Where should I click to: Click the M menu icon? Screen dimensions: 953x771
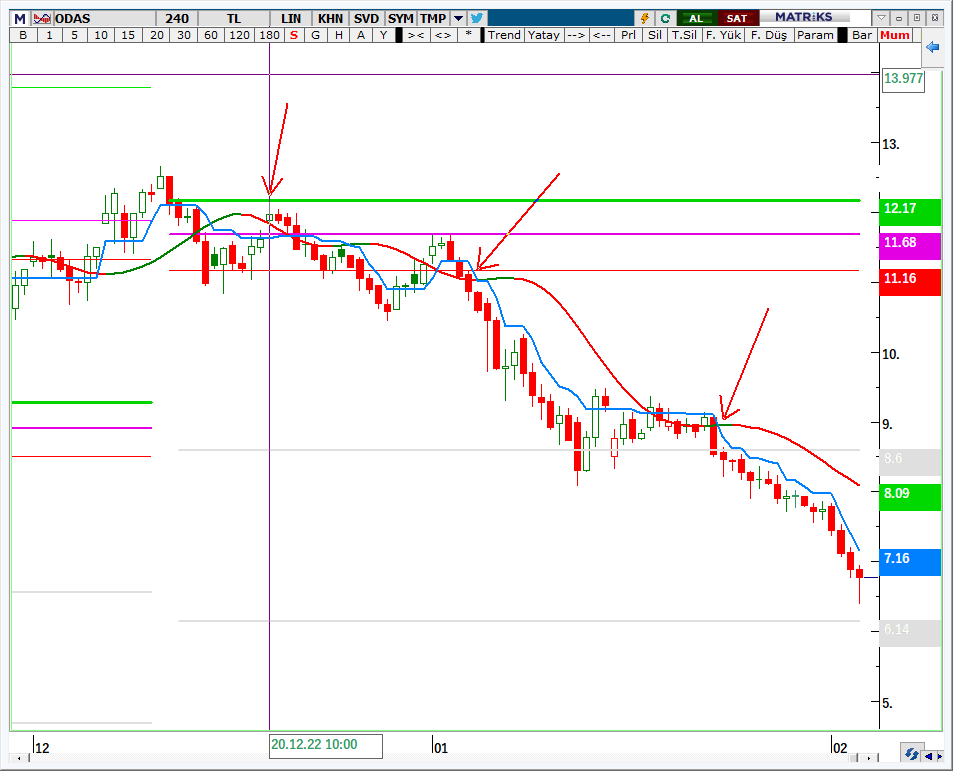20,18
